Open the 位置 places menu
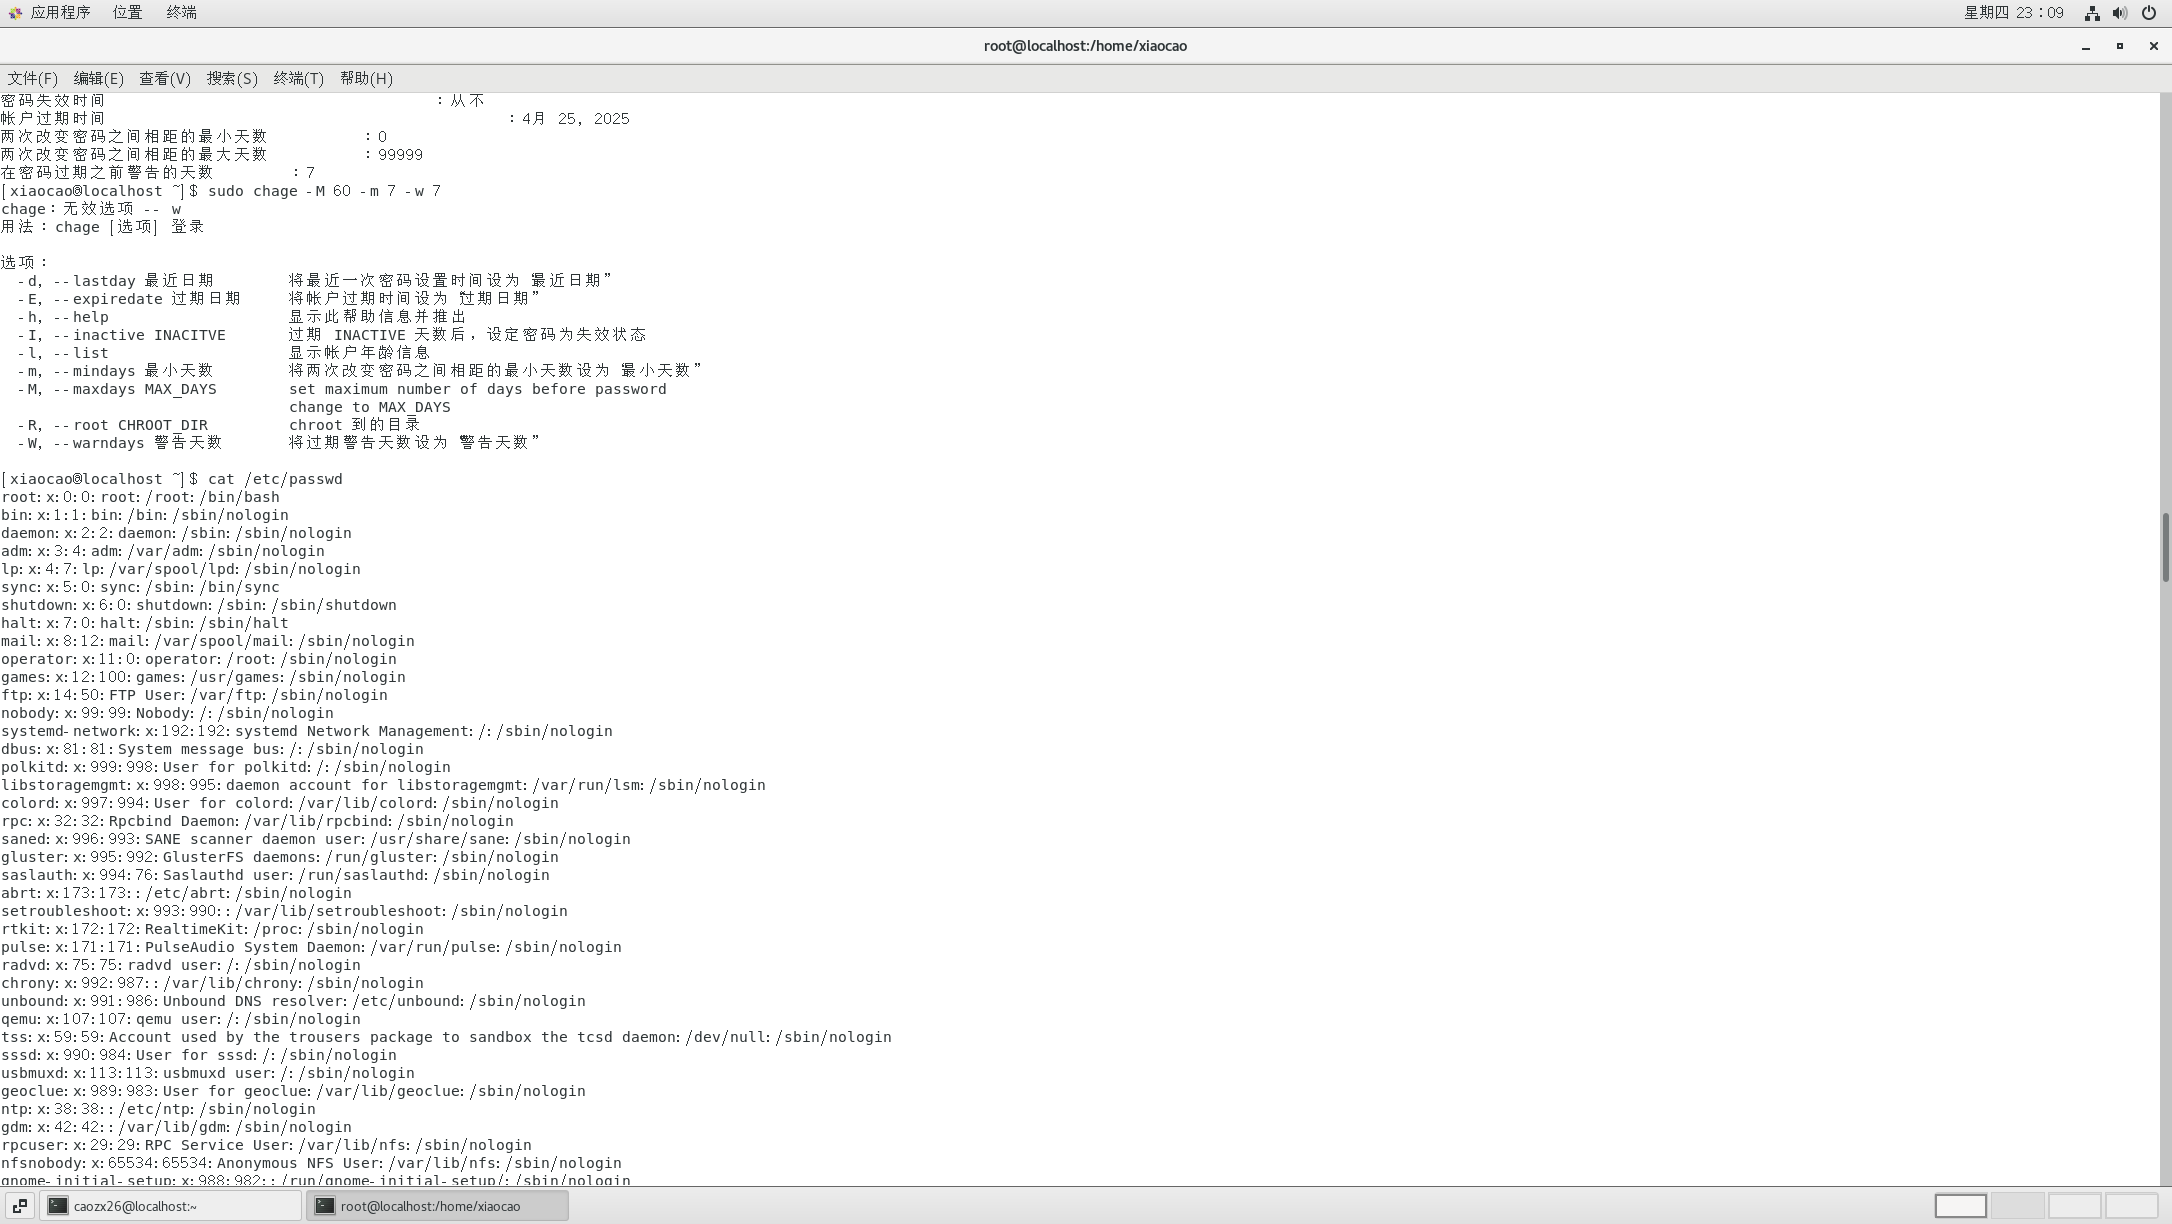 [127, 13]
